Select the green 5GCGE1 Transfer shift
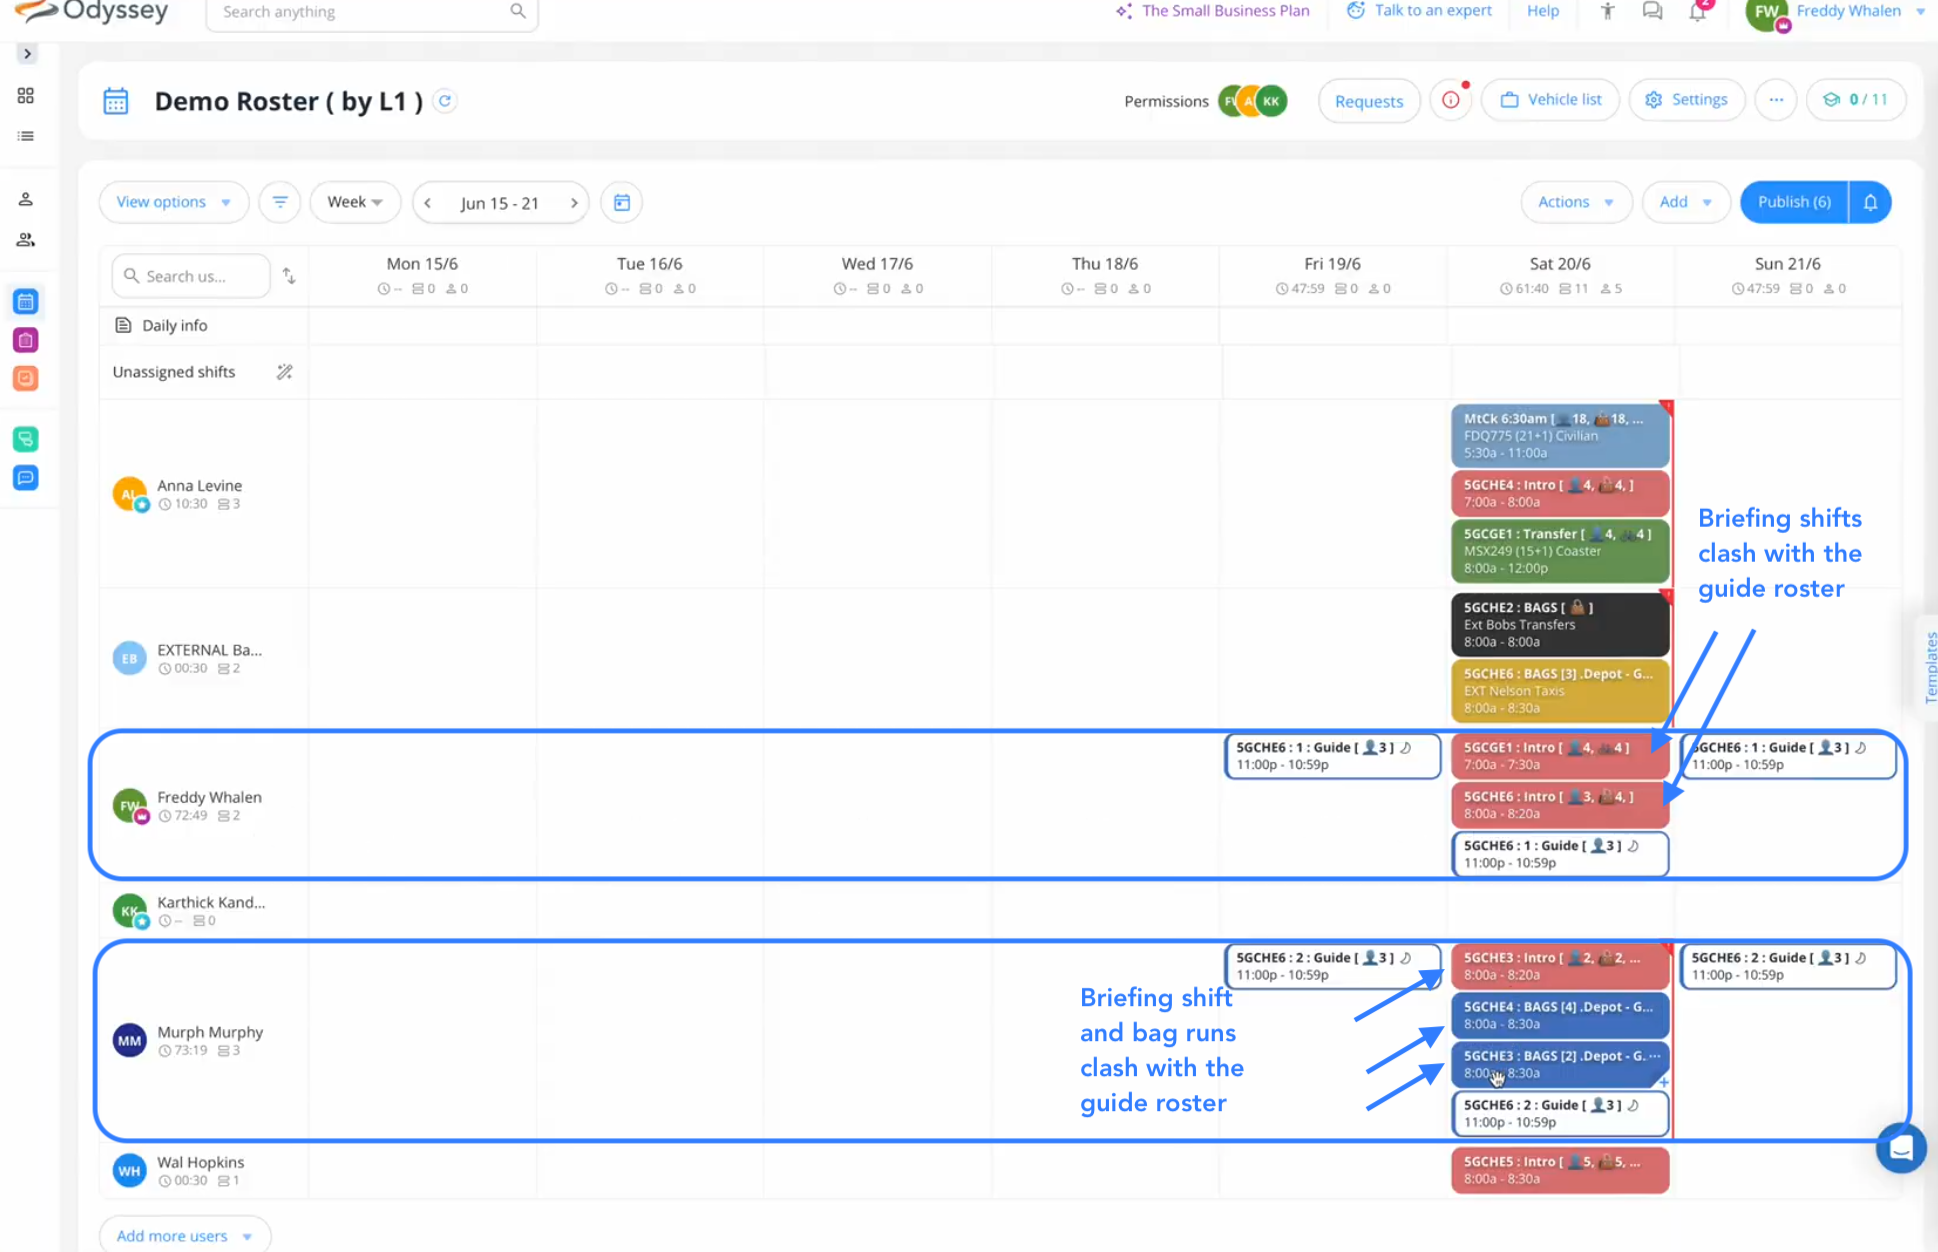This screenshot has height=1252, width=1938. [1559, 550]
